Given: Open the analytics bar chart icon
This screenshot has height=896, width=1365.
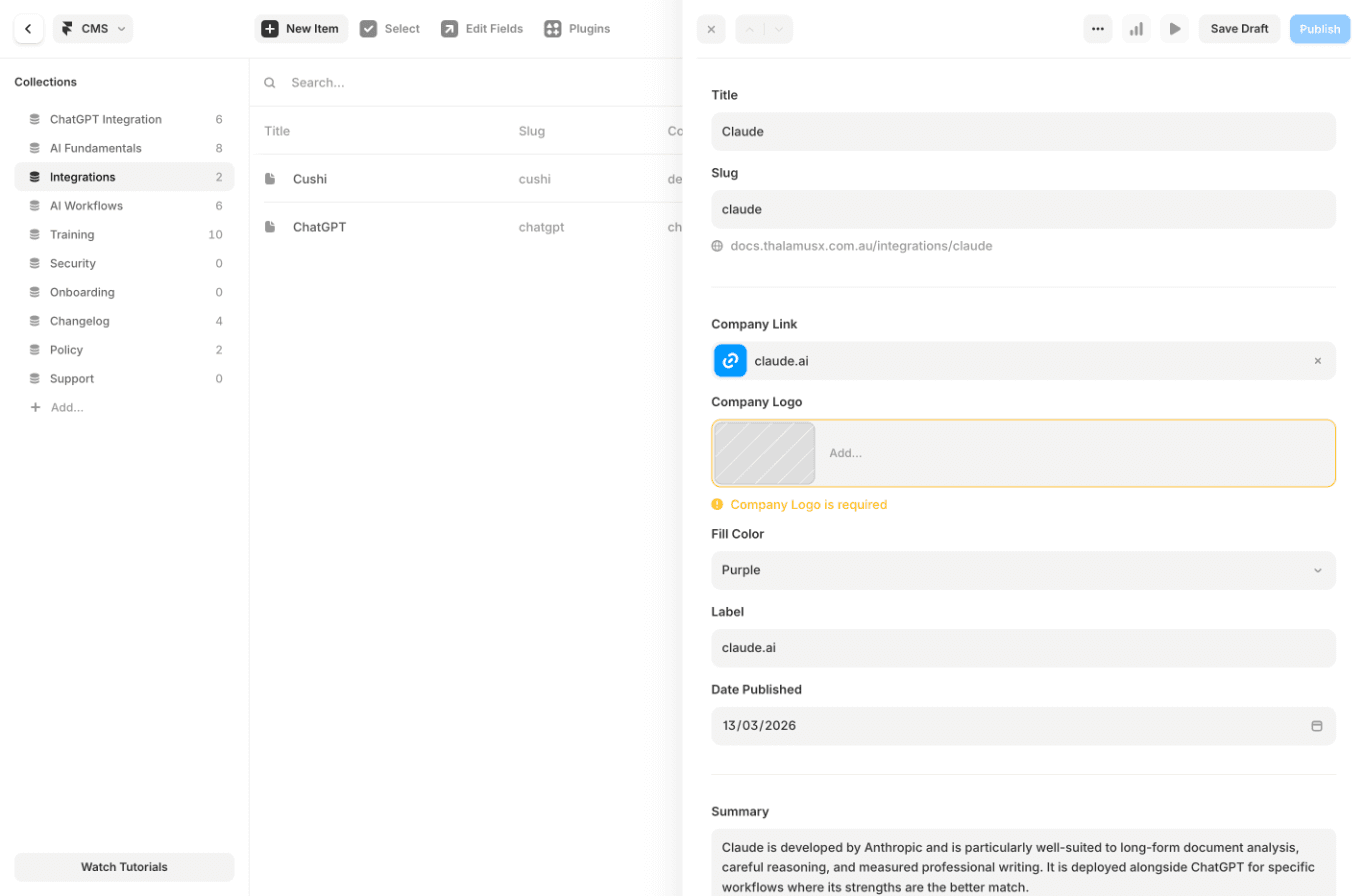Looking at the screenshot, I should pos(1136,29).
